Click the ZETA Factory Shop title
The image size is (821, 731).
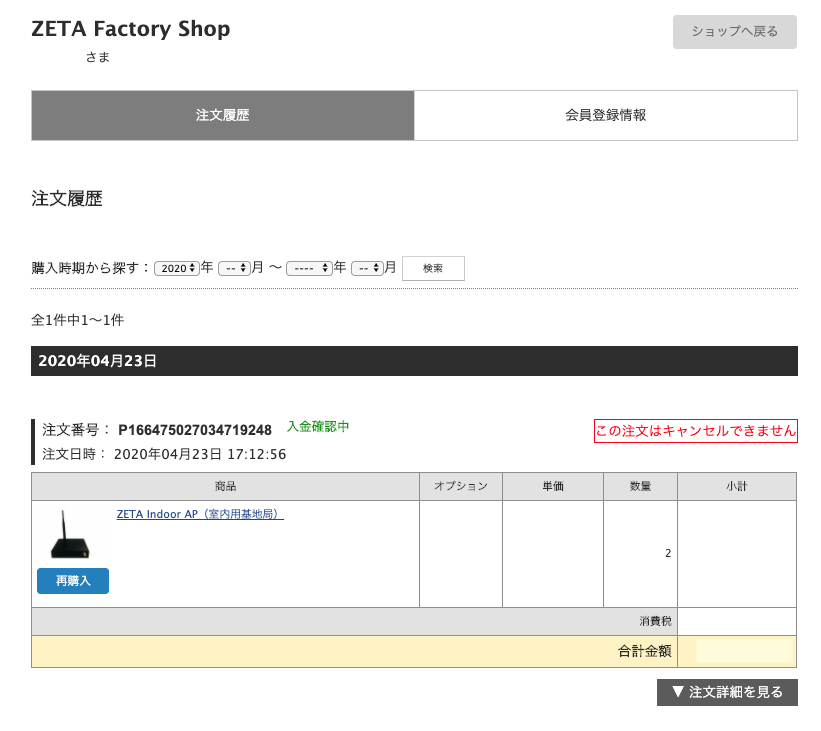(x=131, y=29)
